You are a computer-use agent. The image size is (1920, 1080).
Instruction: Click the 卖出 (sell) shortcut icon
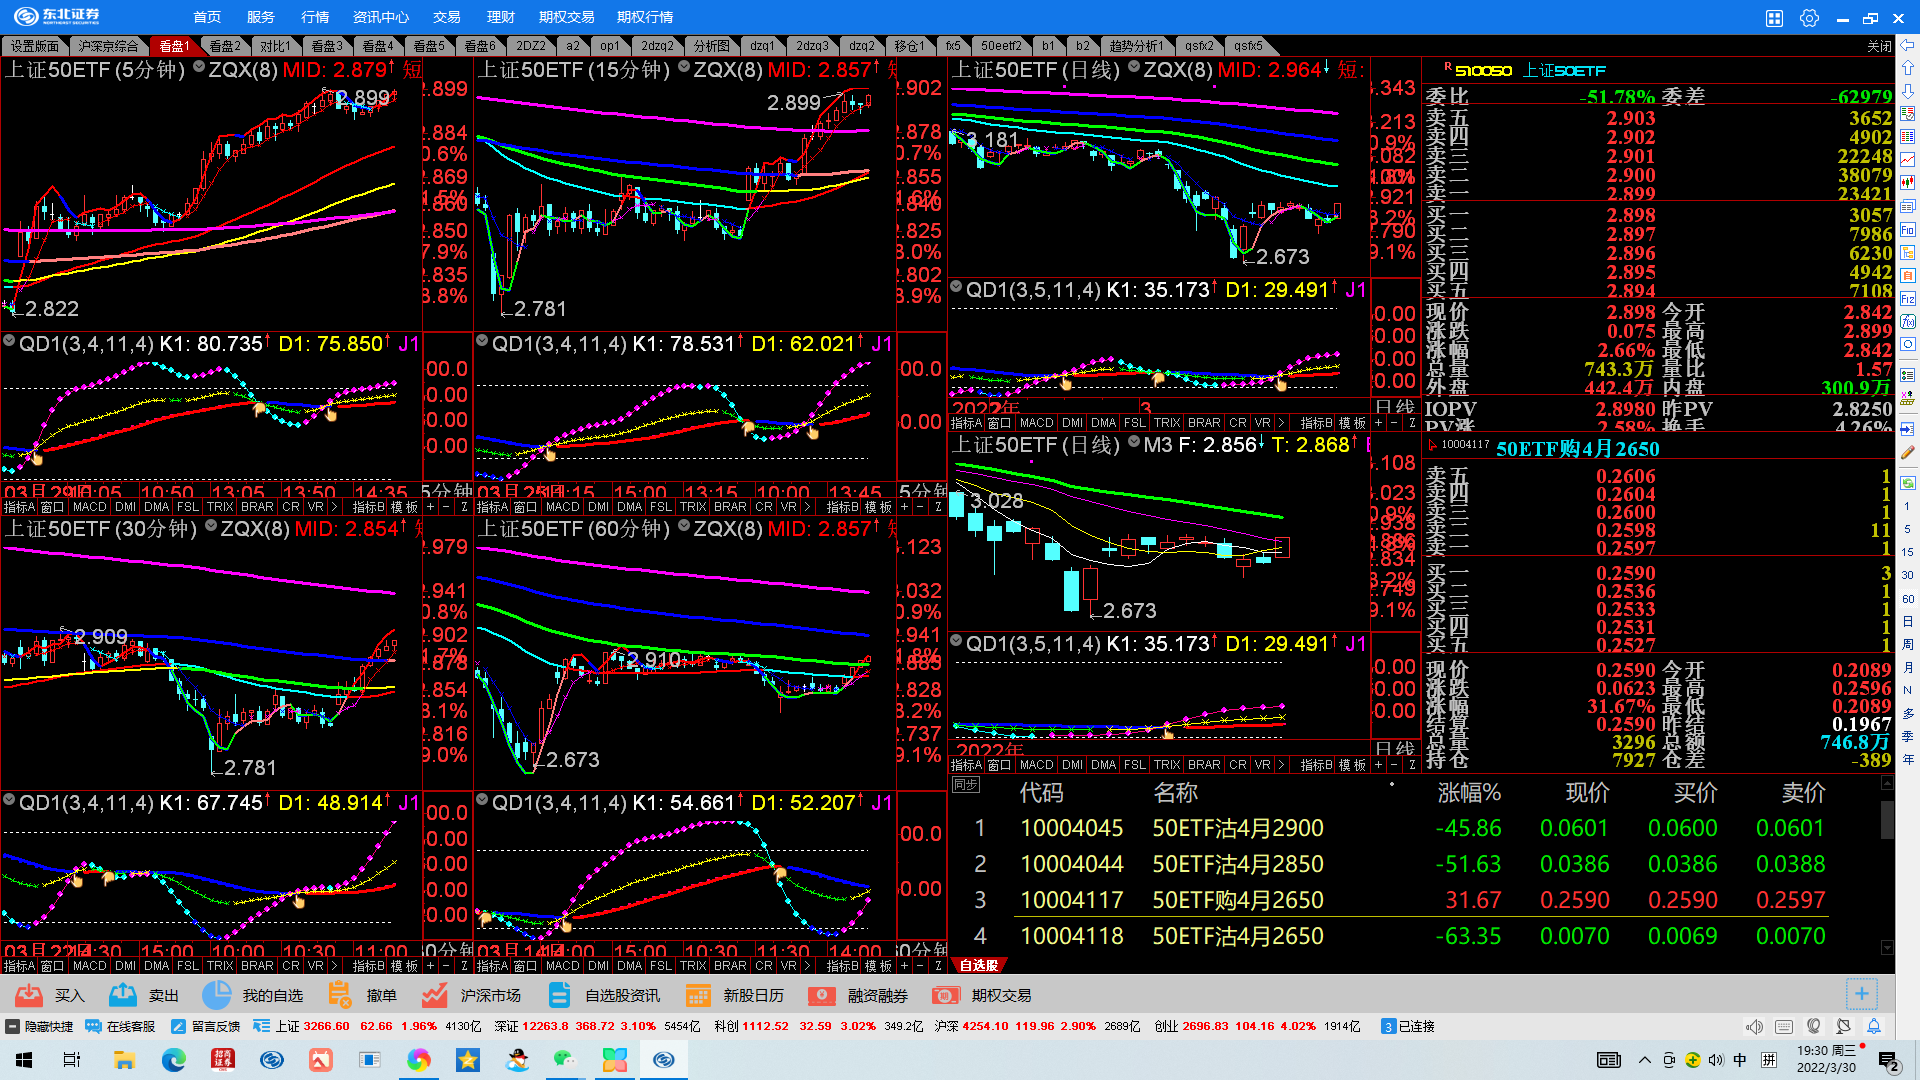point(123,995)
